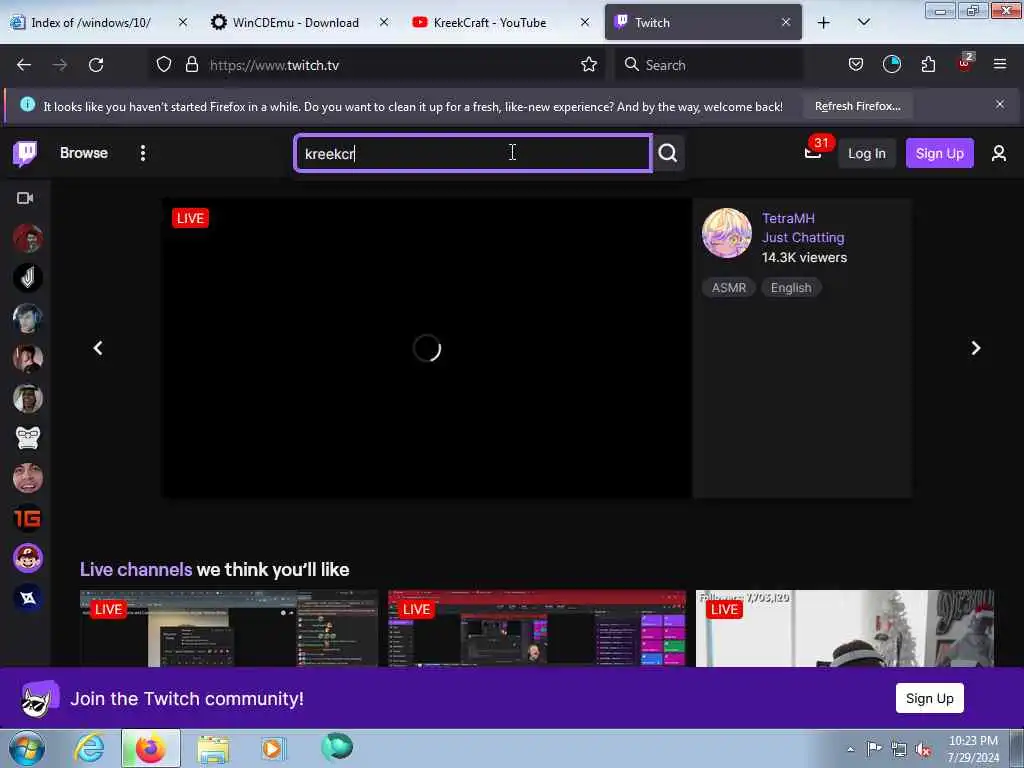Click Firefox back arrow button
The width and height of the screenshot is (1024, 768).
pos(24,65)
